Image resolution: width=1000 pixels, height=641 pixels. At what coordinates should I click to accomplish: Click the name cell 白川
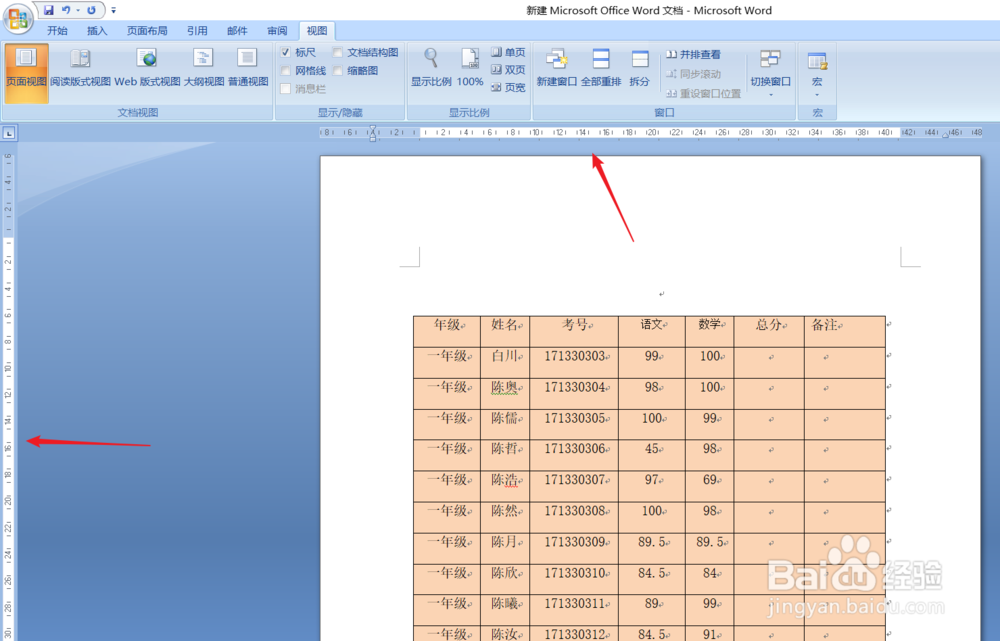pos(505,362)
